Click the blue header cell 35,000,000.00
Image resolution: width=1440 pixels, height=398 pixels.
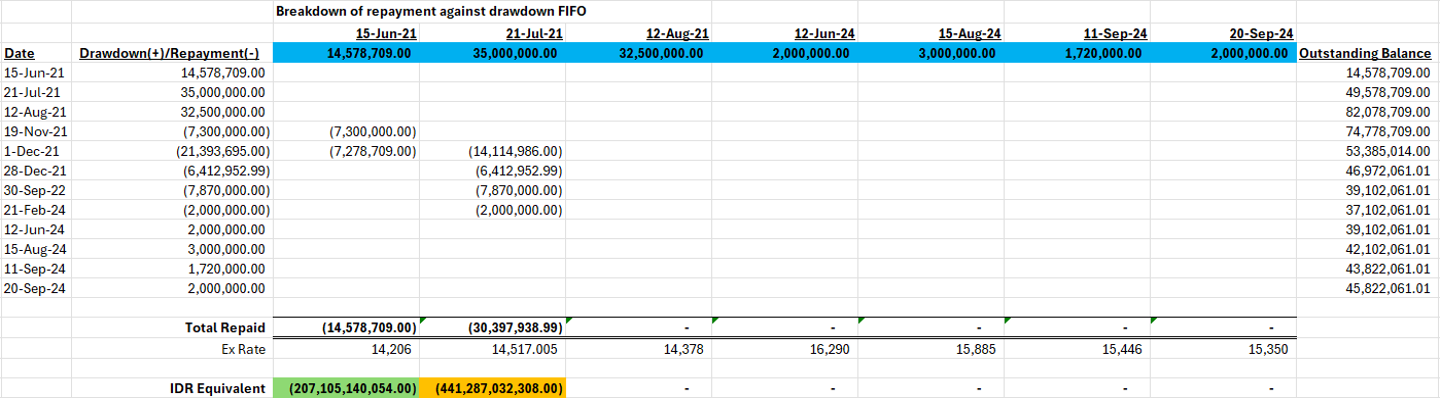(492, 53)
